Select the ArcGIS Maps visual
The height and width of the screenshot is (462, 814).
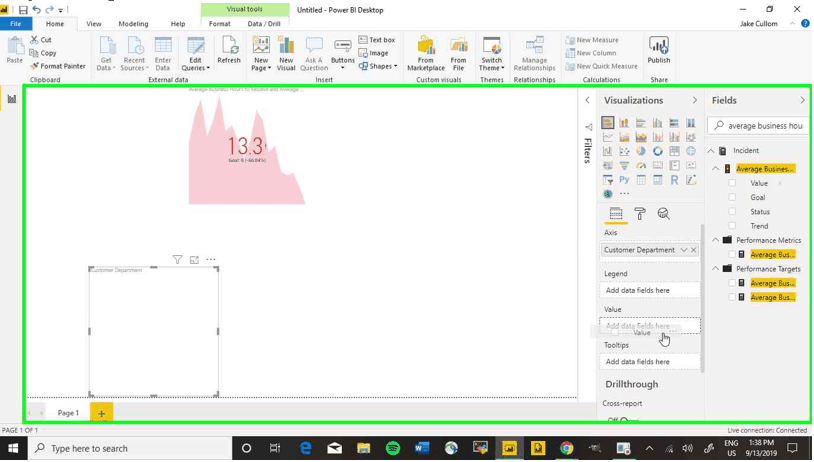click(x=607, y=194)
